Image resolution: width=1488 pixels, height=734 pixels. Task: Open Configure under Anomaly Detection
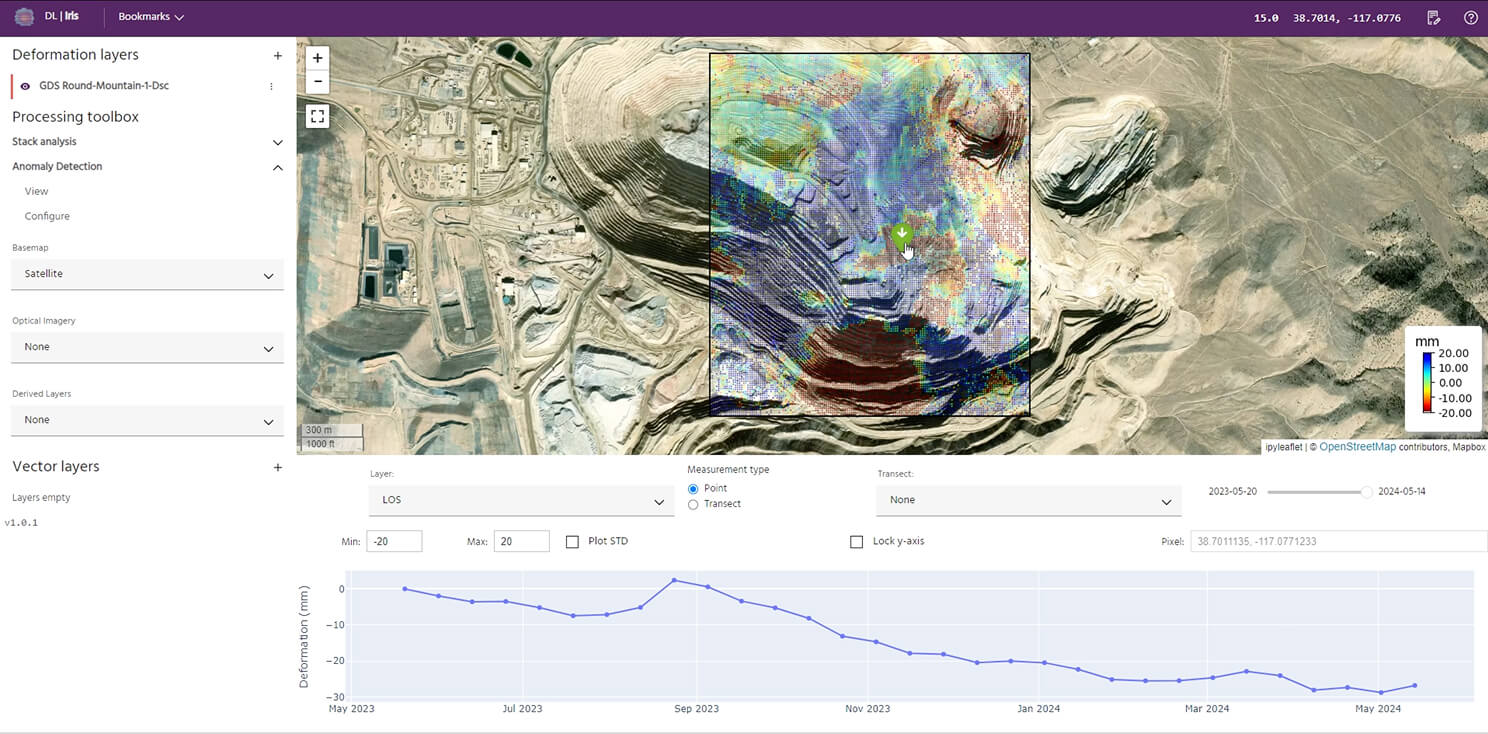point(47,216)
